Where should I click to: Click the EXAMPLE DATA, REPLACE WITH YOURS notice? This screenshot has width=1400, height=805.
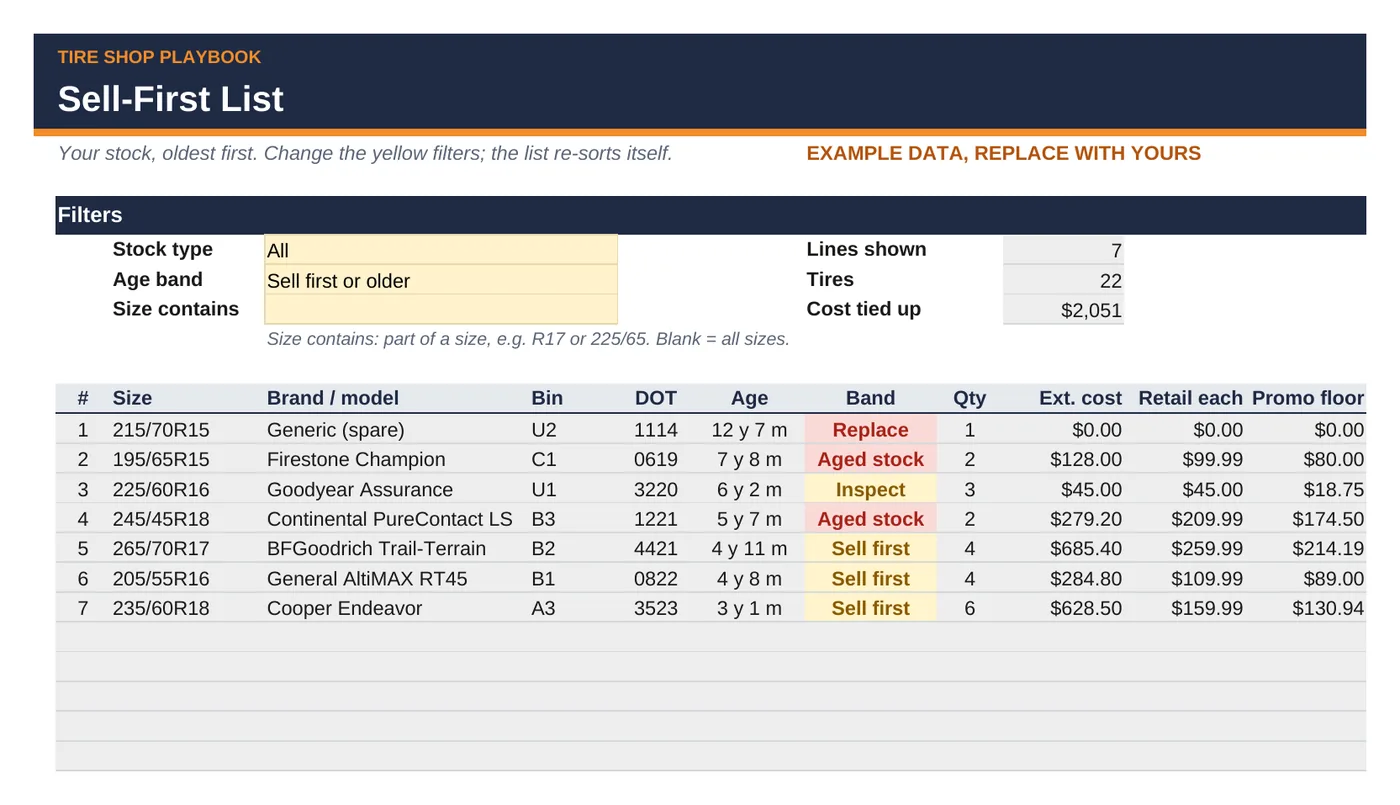pyautogui.click(x=1003, y=154)
